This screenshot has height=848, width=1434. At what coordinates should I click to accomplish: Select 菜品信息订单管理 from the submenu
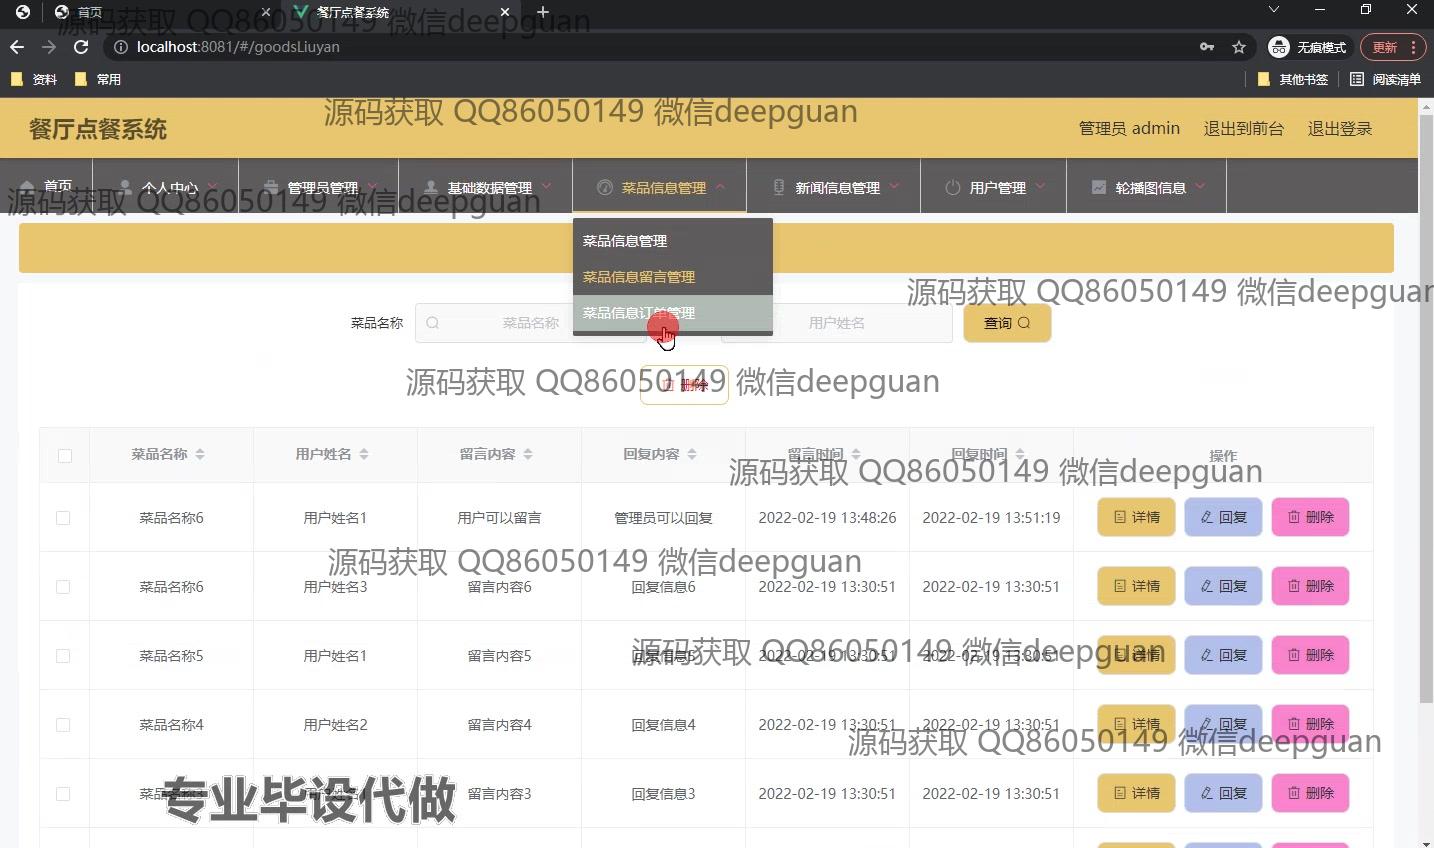point(638,313)
